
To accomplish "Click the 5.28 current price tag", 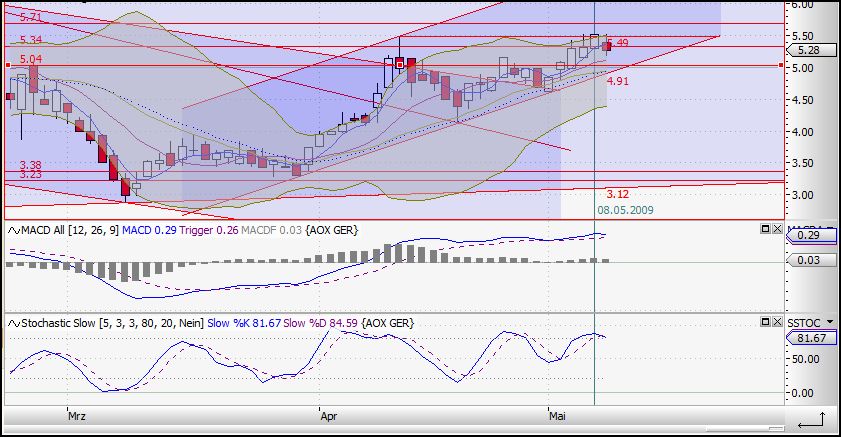I will [x=810, y=50].
